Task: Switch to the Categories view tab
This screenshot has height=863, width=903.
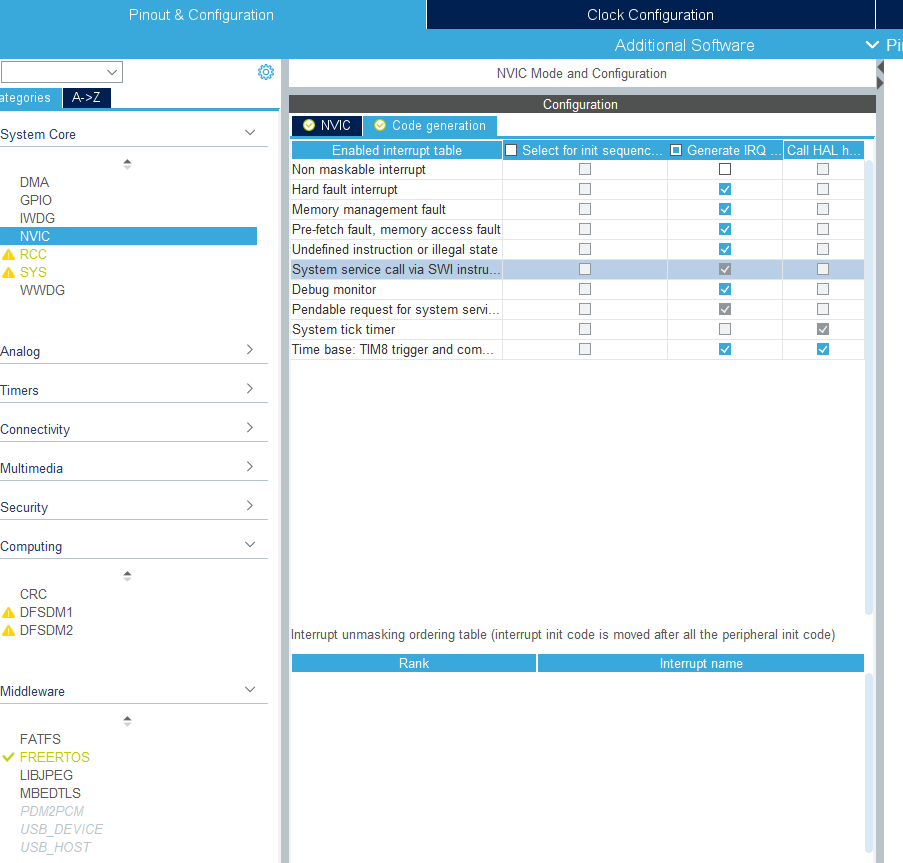Action: coord(30,98)
